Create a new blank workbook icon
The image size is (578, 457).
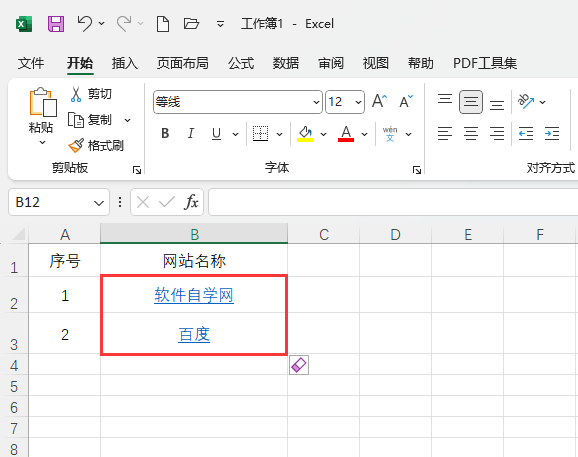pyautogui.click(x=163, y=24)
